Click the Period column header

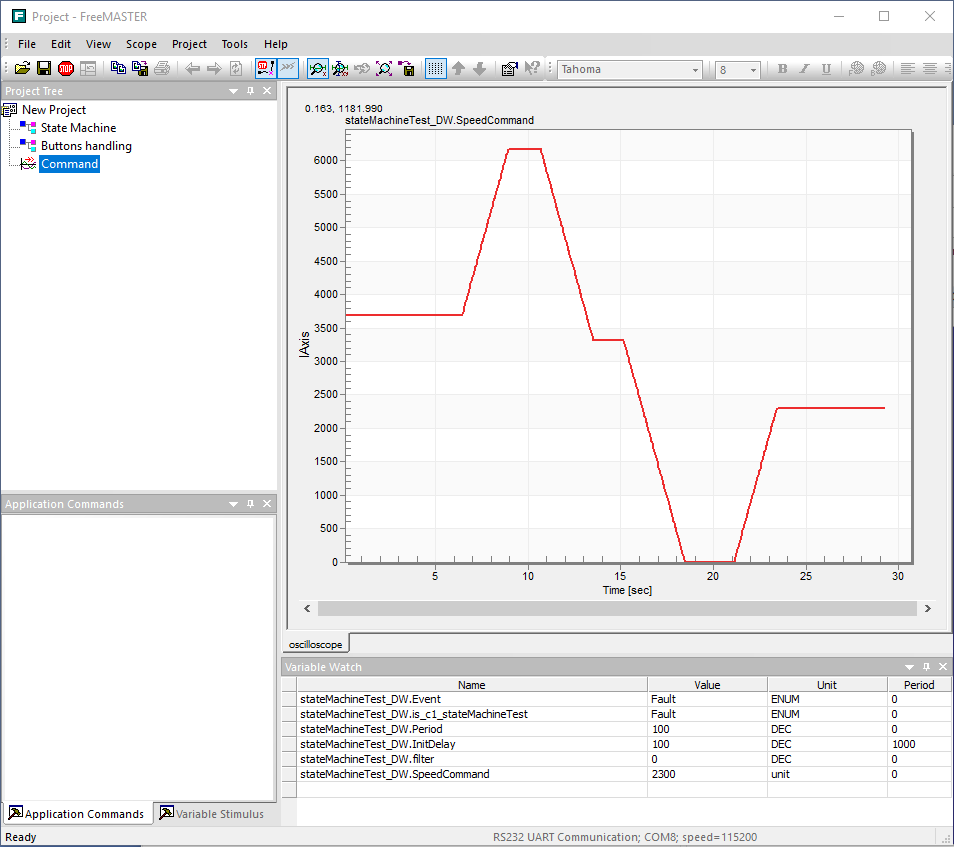pyautogui.click(x=919, y=685)
